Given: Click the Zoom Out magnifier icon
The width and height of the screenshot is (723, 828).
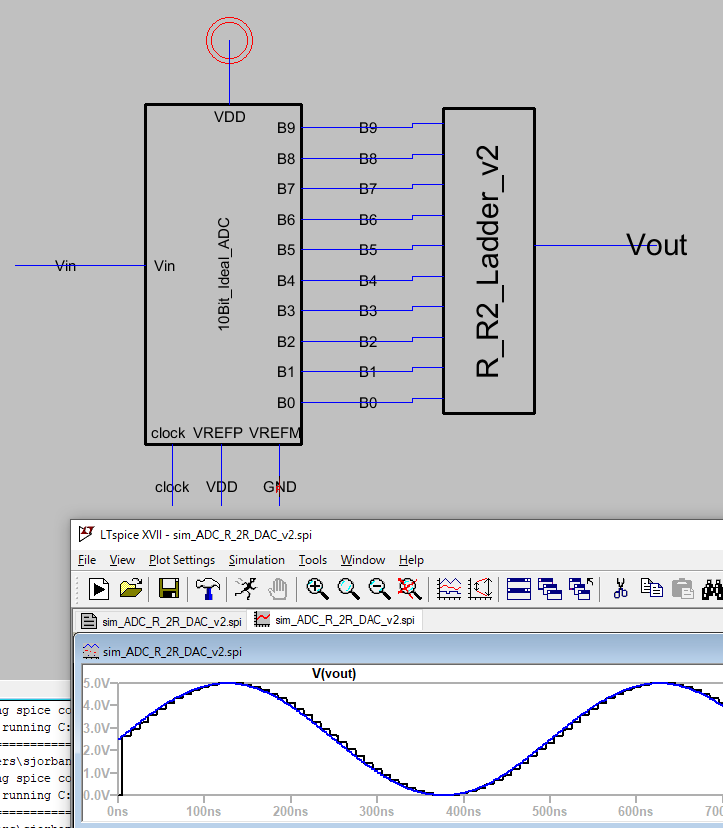Looking at the screenshot, I should (379, 588).
